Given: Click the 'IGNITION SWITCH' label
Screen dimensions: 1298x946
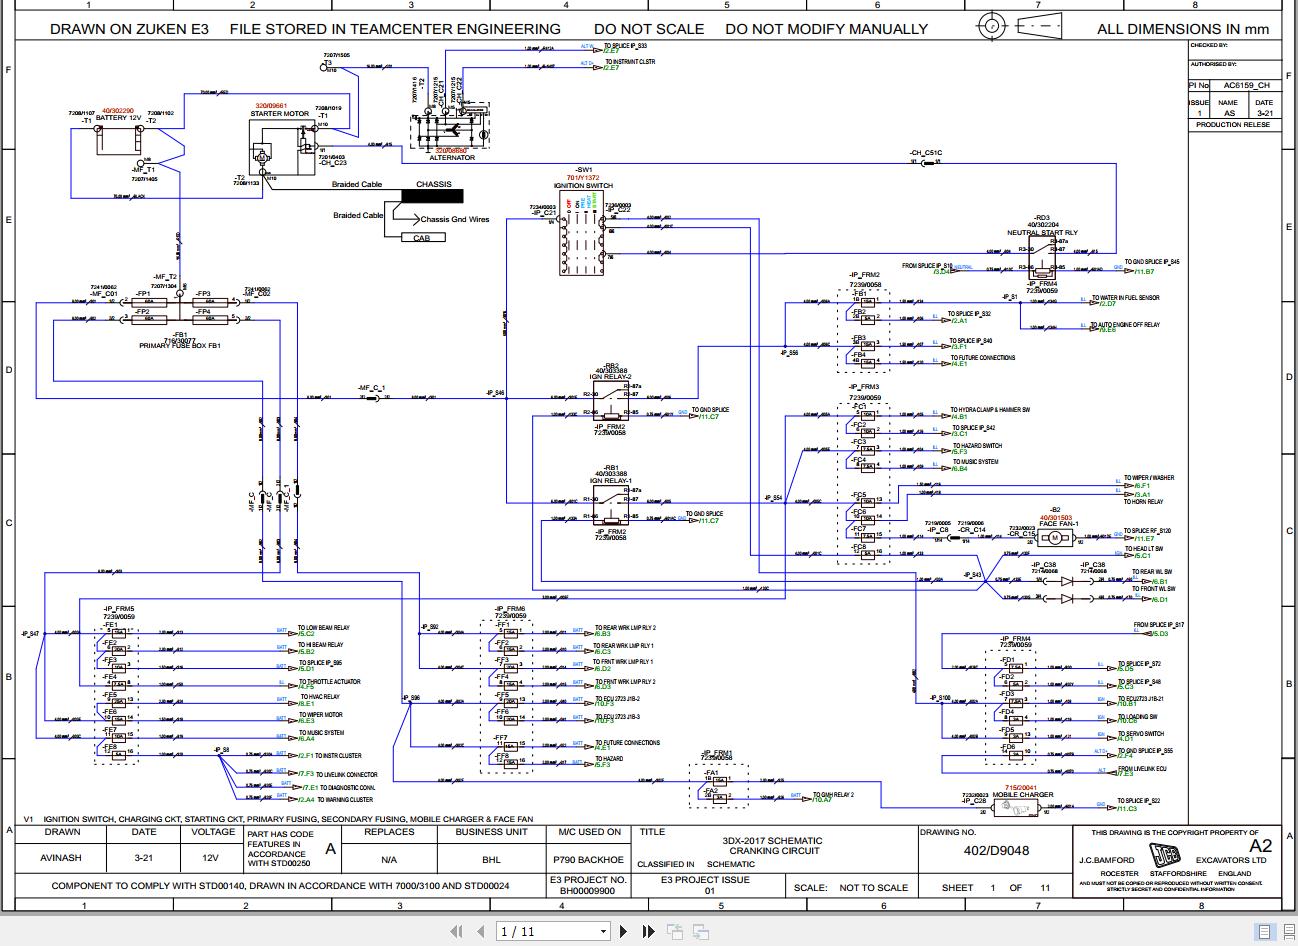Looking at the screenshot, I should pyautogui.click(x=584, y=186).
